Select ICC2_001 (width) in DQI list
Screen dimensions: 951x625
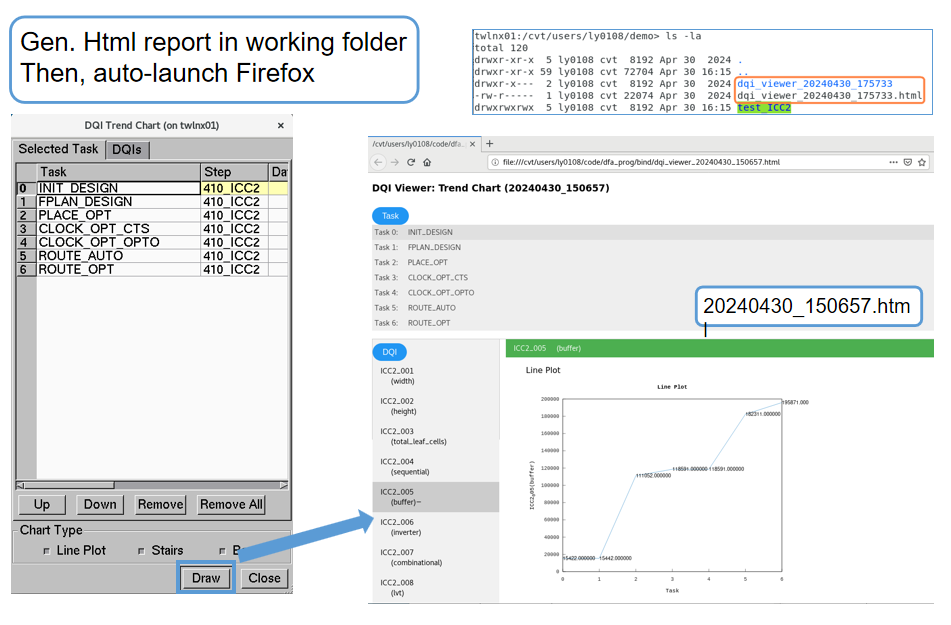coord(435,376)
